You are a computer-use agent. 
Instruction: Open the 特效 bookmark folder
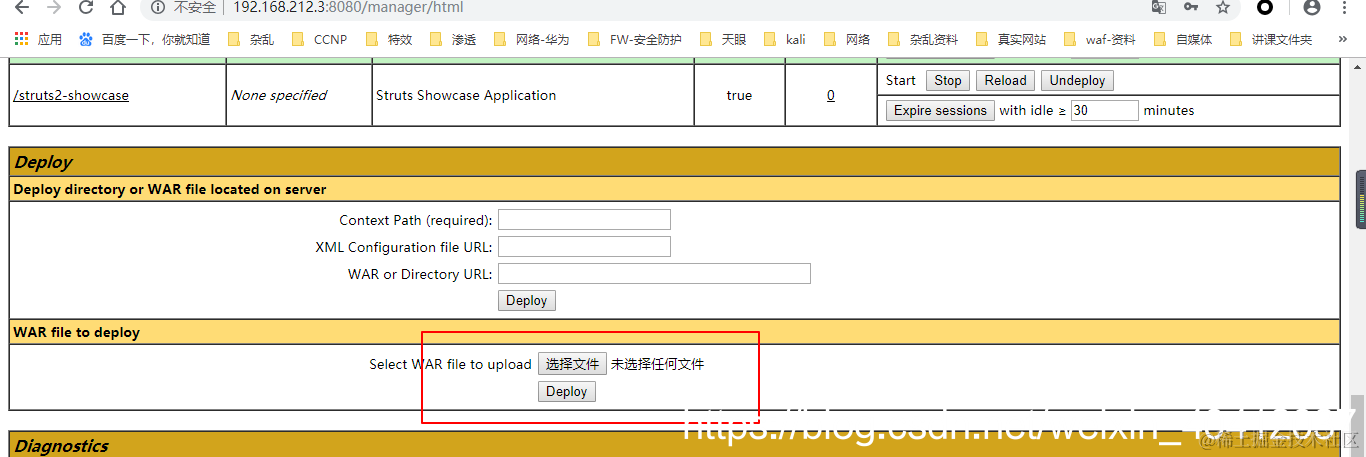[x=388, y=40]
